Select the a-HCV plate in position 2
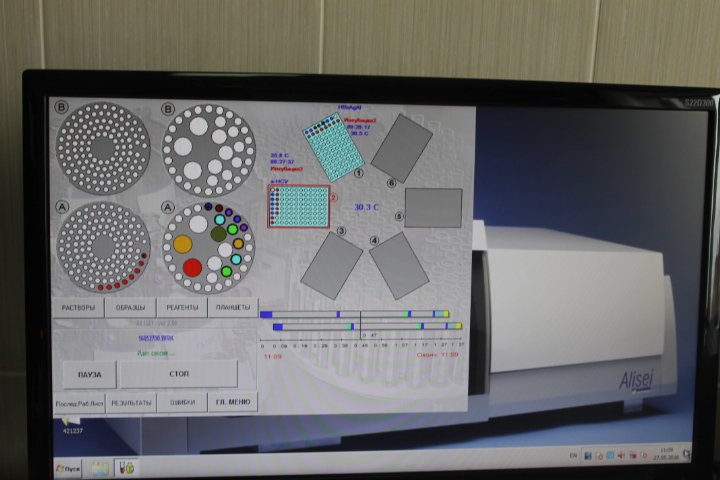The height and width of the screenshot is (480, 720). [298, 206]
